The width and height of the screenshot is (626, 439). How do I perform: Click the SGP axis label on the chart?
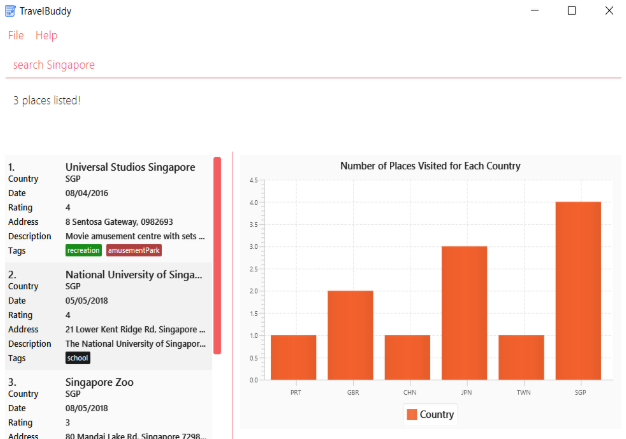pos(580,393)
